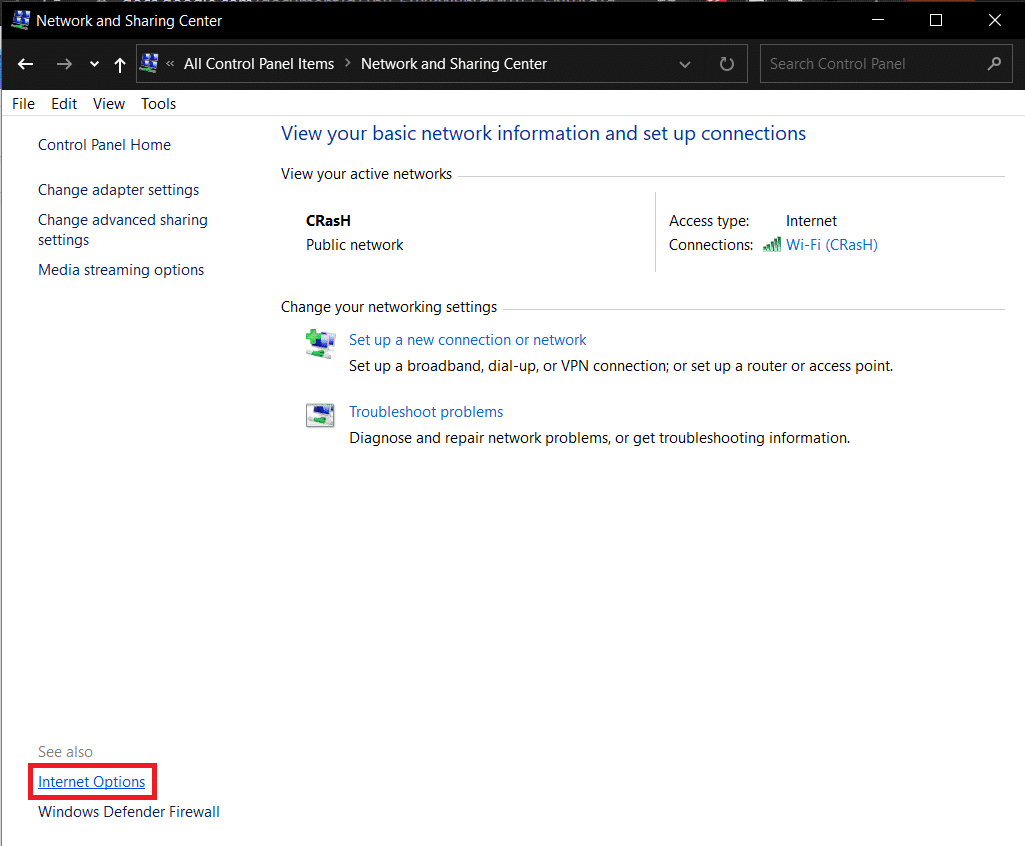Click the Wi-Fi (CRasH) connection link
Screen dimensions: 1025x846
831,245
